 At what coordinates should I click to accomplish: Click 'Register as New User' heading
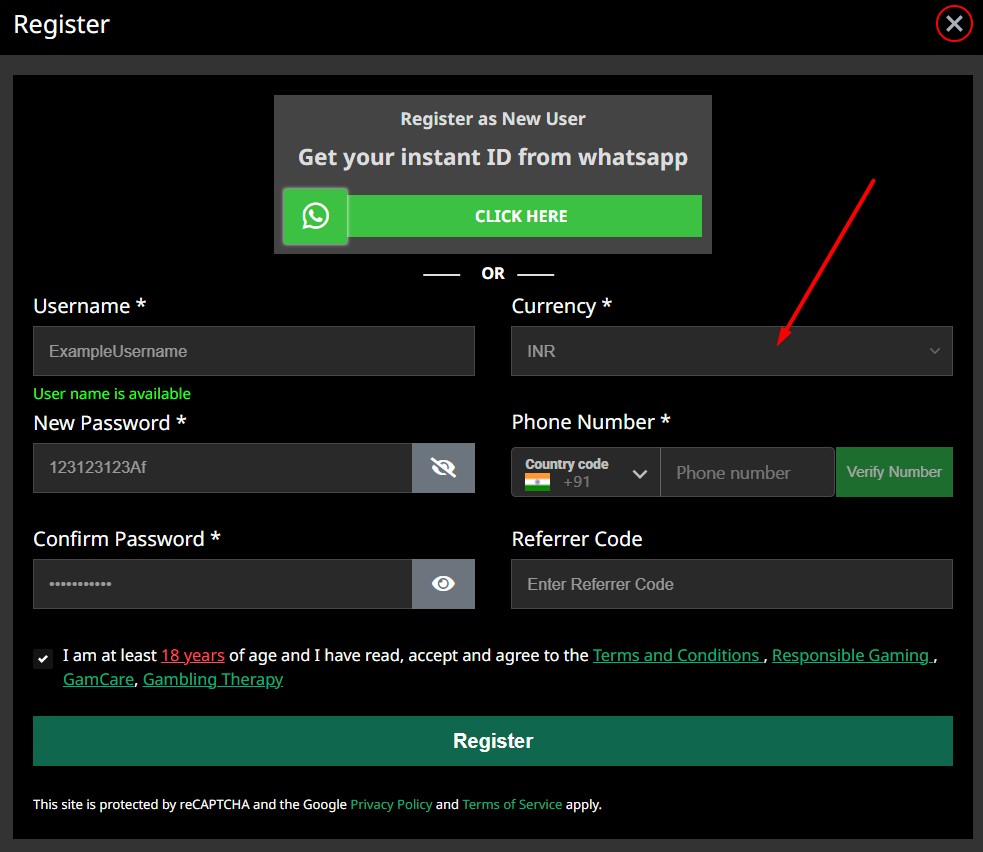point(493,118)
